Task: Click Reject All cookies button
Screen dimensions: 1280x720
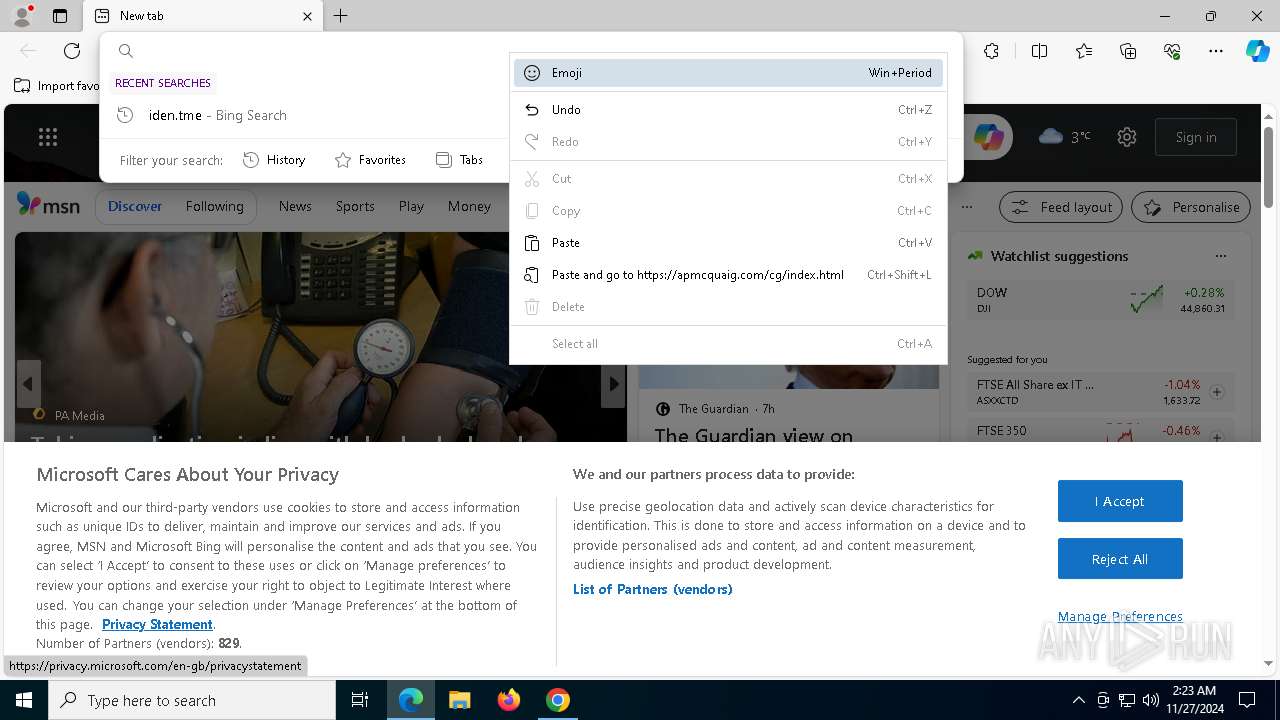Action: click(x=1120, y=559)
